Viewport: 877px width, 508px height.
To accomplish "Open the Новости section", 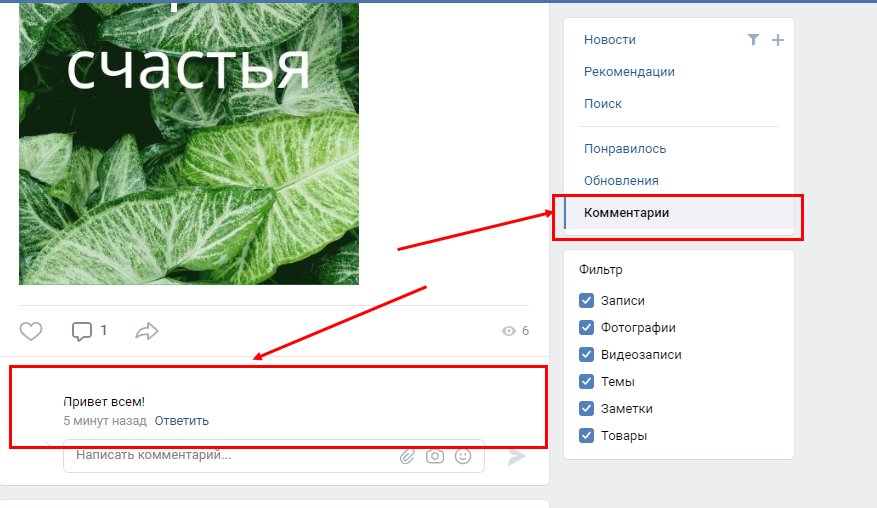I will [610, 40].
